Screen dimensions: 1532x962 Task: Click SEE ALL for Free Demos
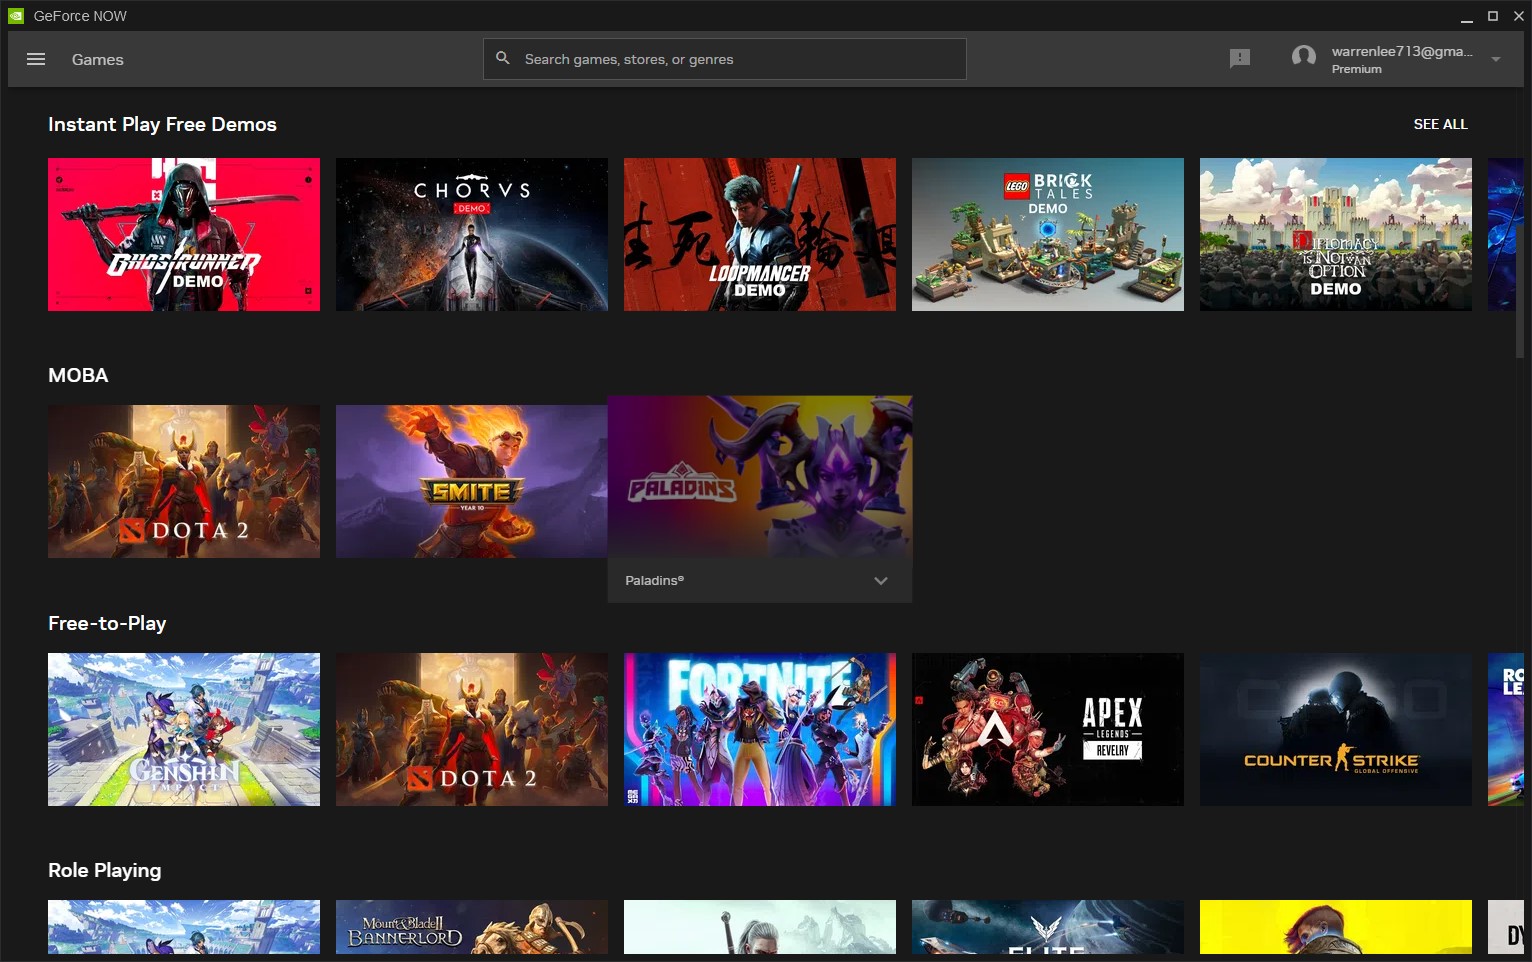[x=1440, y=124]
